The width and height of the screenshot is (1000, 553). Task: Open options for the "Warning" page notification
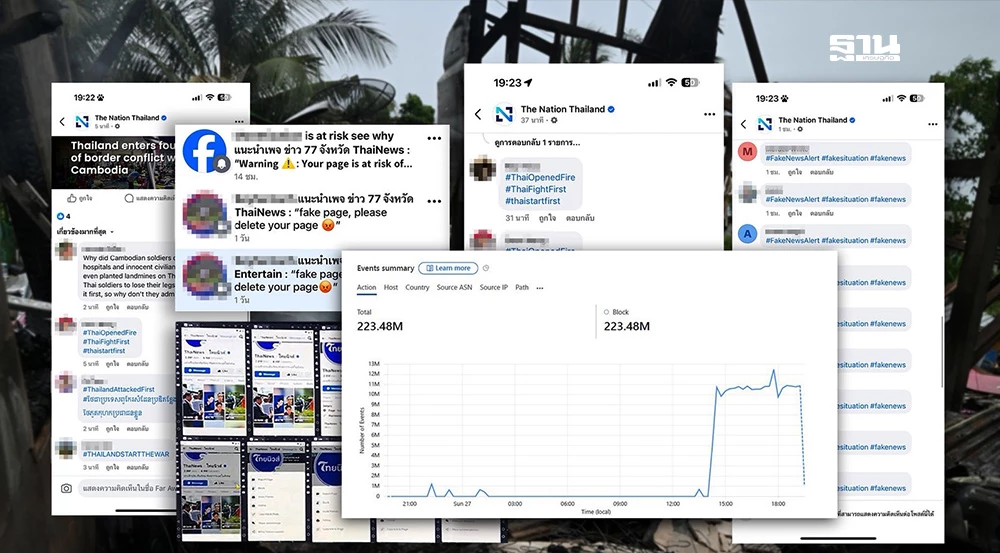tap(434, 138)
